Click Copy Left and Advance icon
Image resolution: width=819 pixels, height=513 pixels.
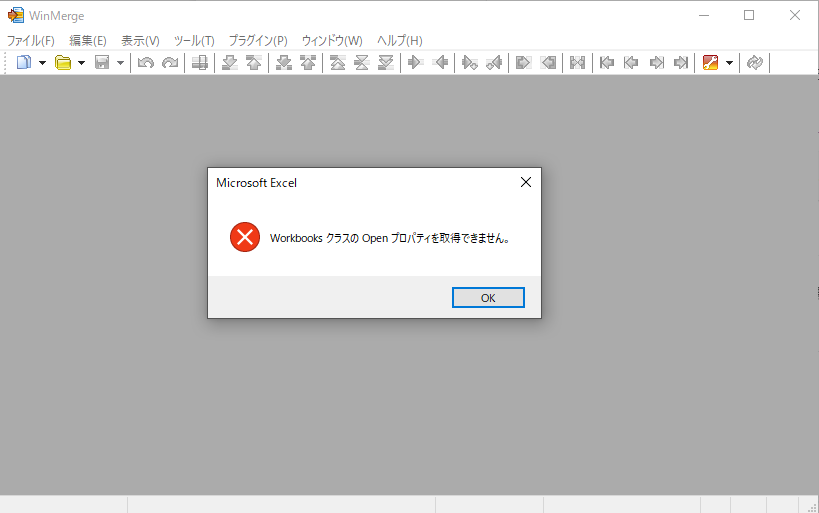(494, 63)
